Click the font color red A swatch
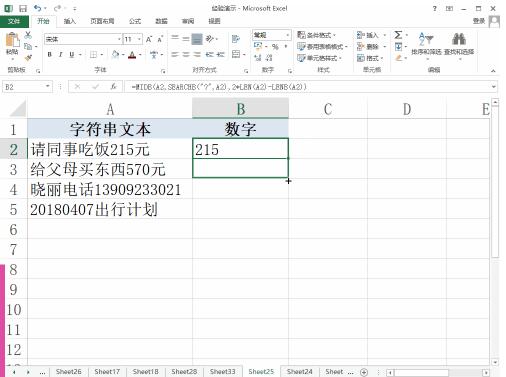The height and width of the screenshot is (377, 506). [132, 55]
